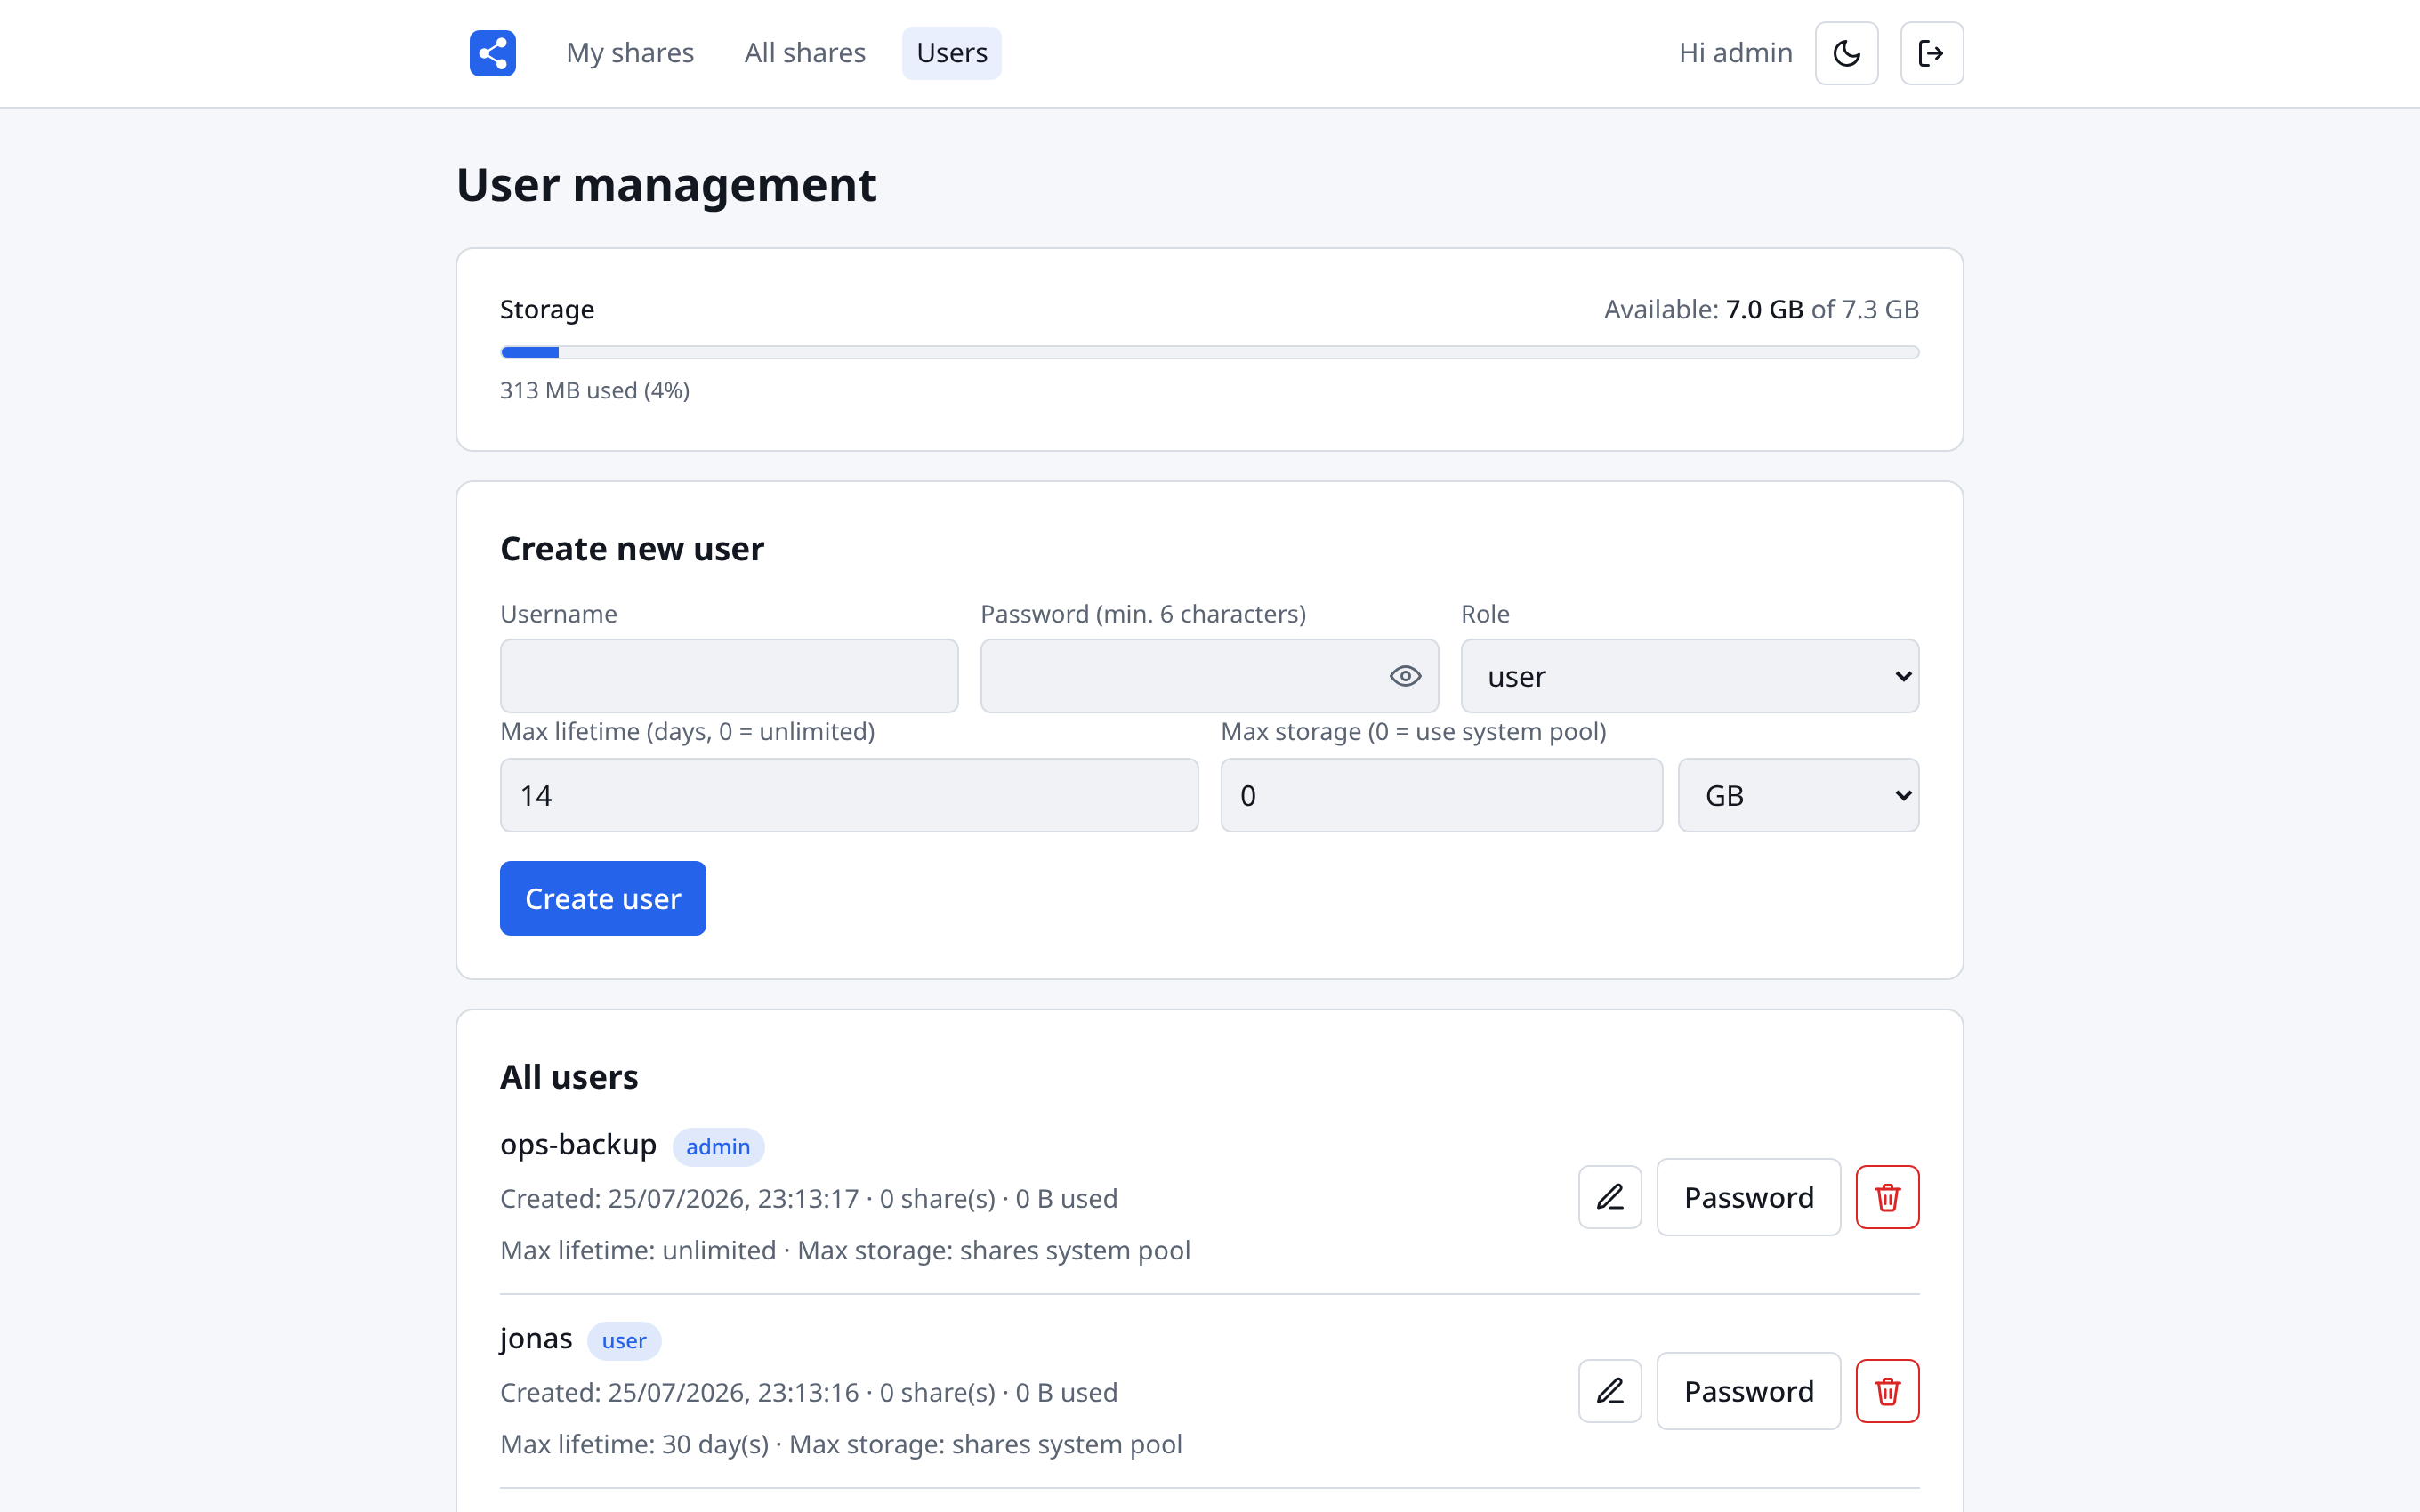Click the 'All users' heading
Image resolution: width=2420 pixels, height=1512 pixels.
[x=569, y=1077]
